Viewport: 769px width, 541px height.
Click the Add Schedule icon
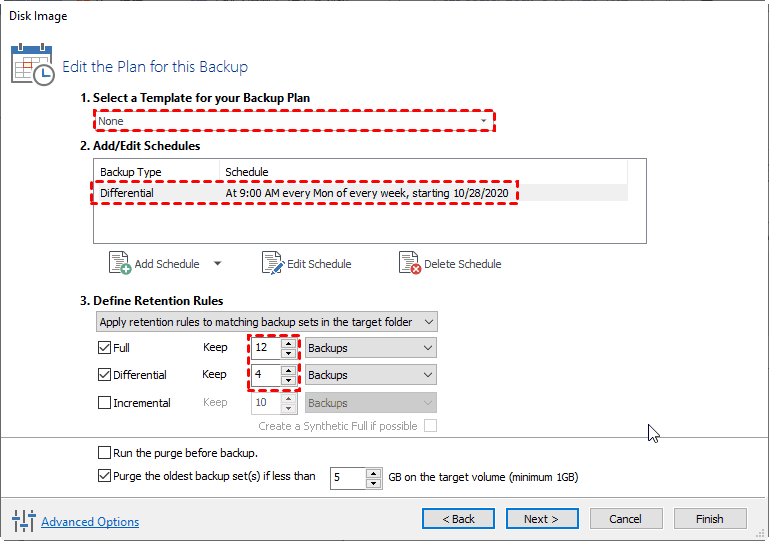[x=119, y=263]
